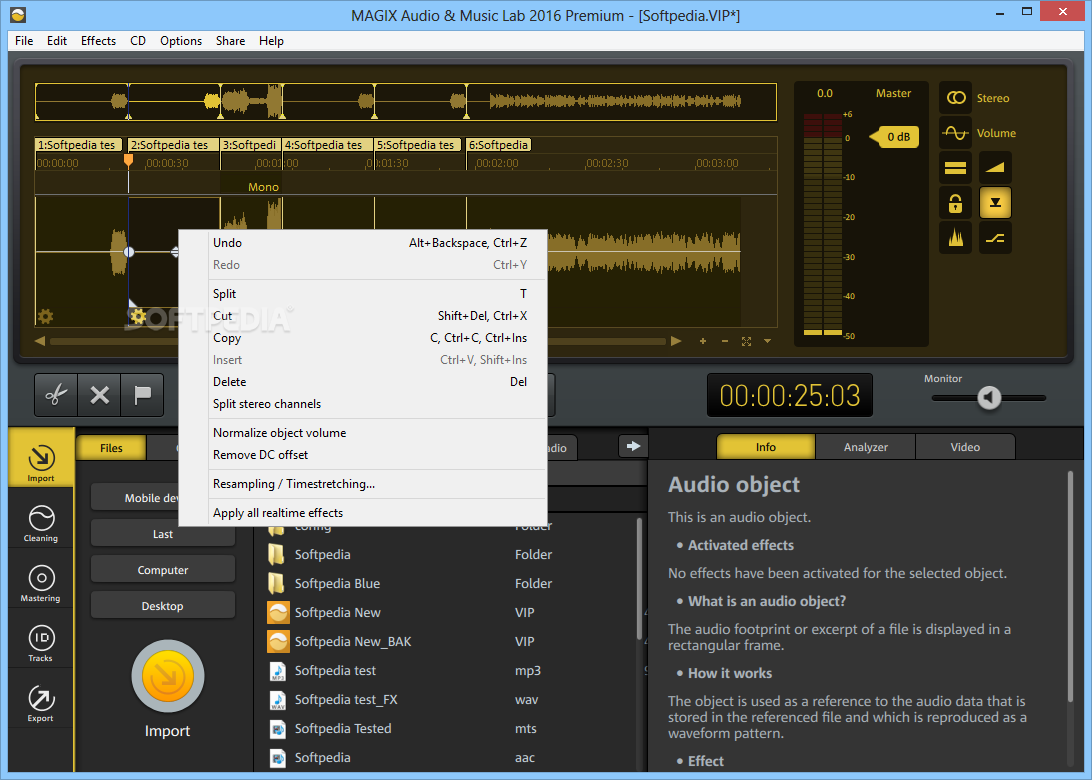This screenshot has width=1092, height=780.
Task: Open the File menu
Action: click(x=24, y=40)
